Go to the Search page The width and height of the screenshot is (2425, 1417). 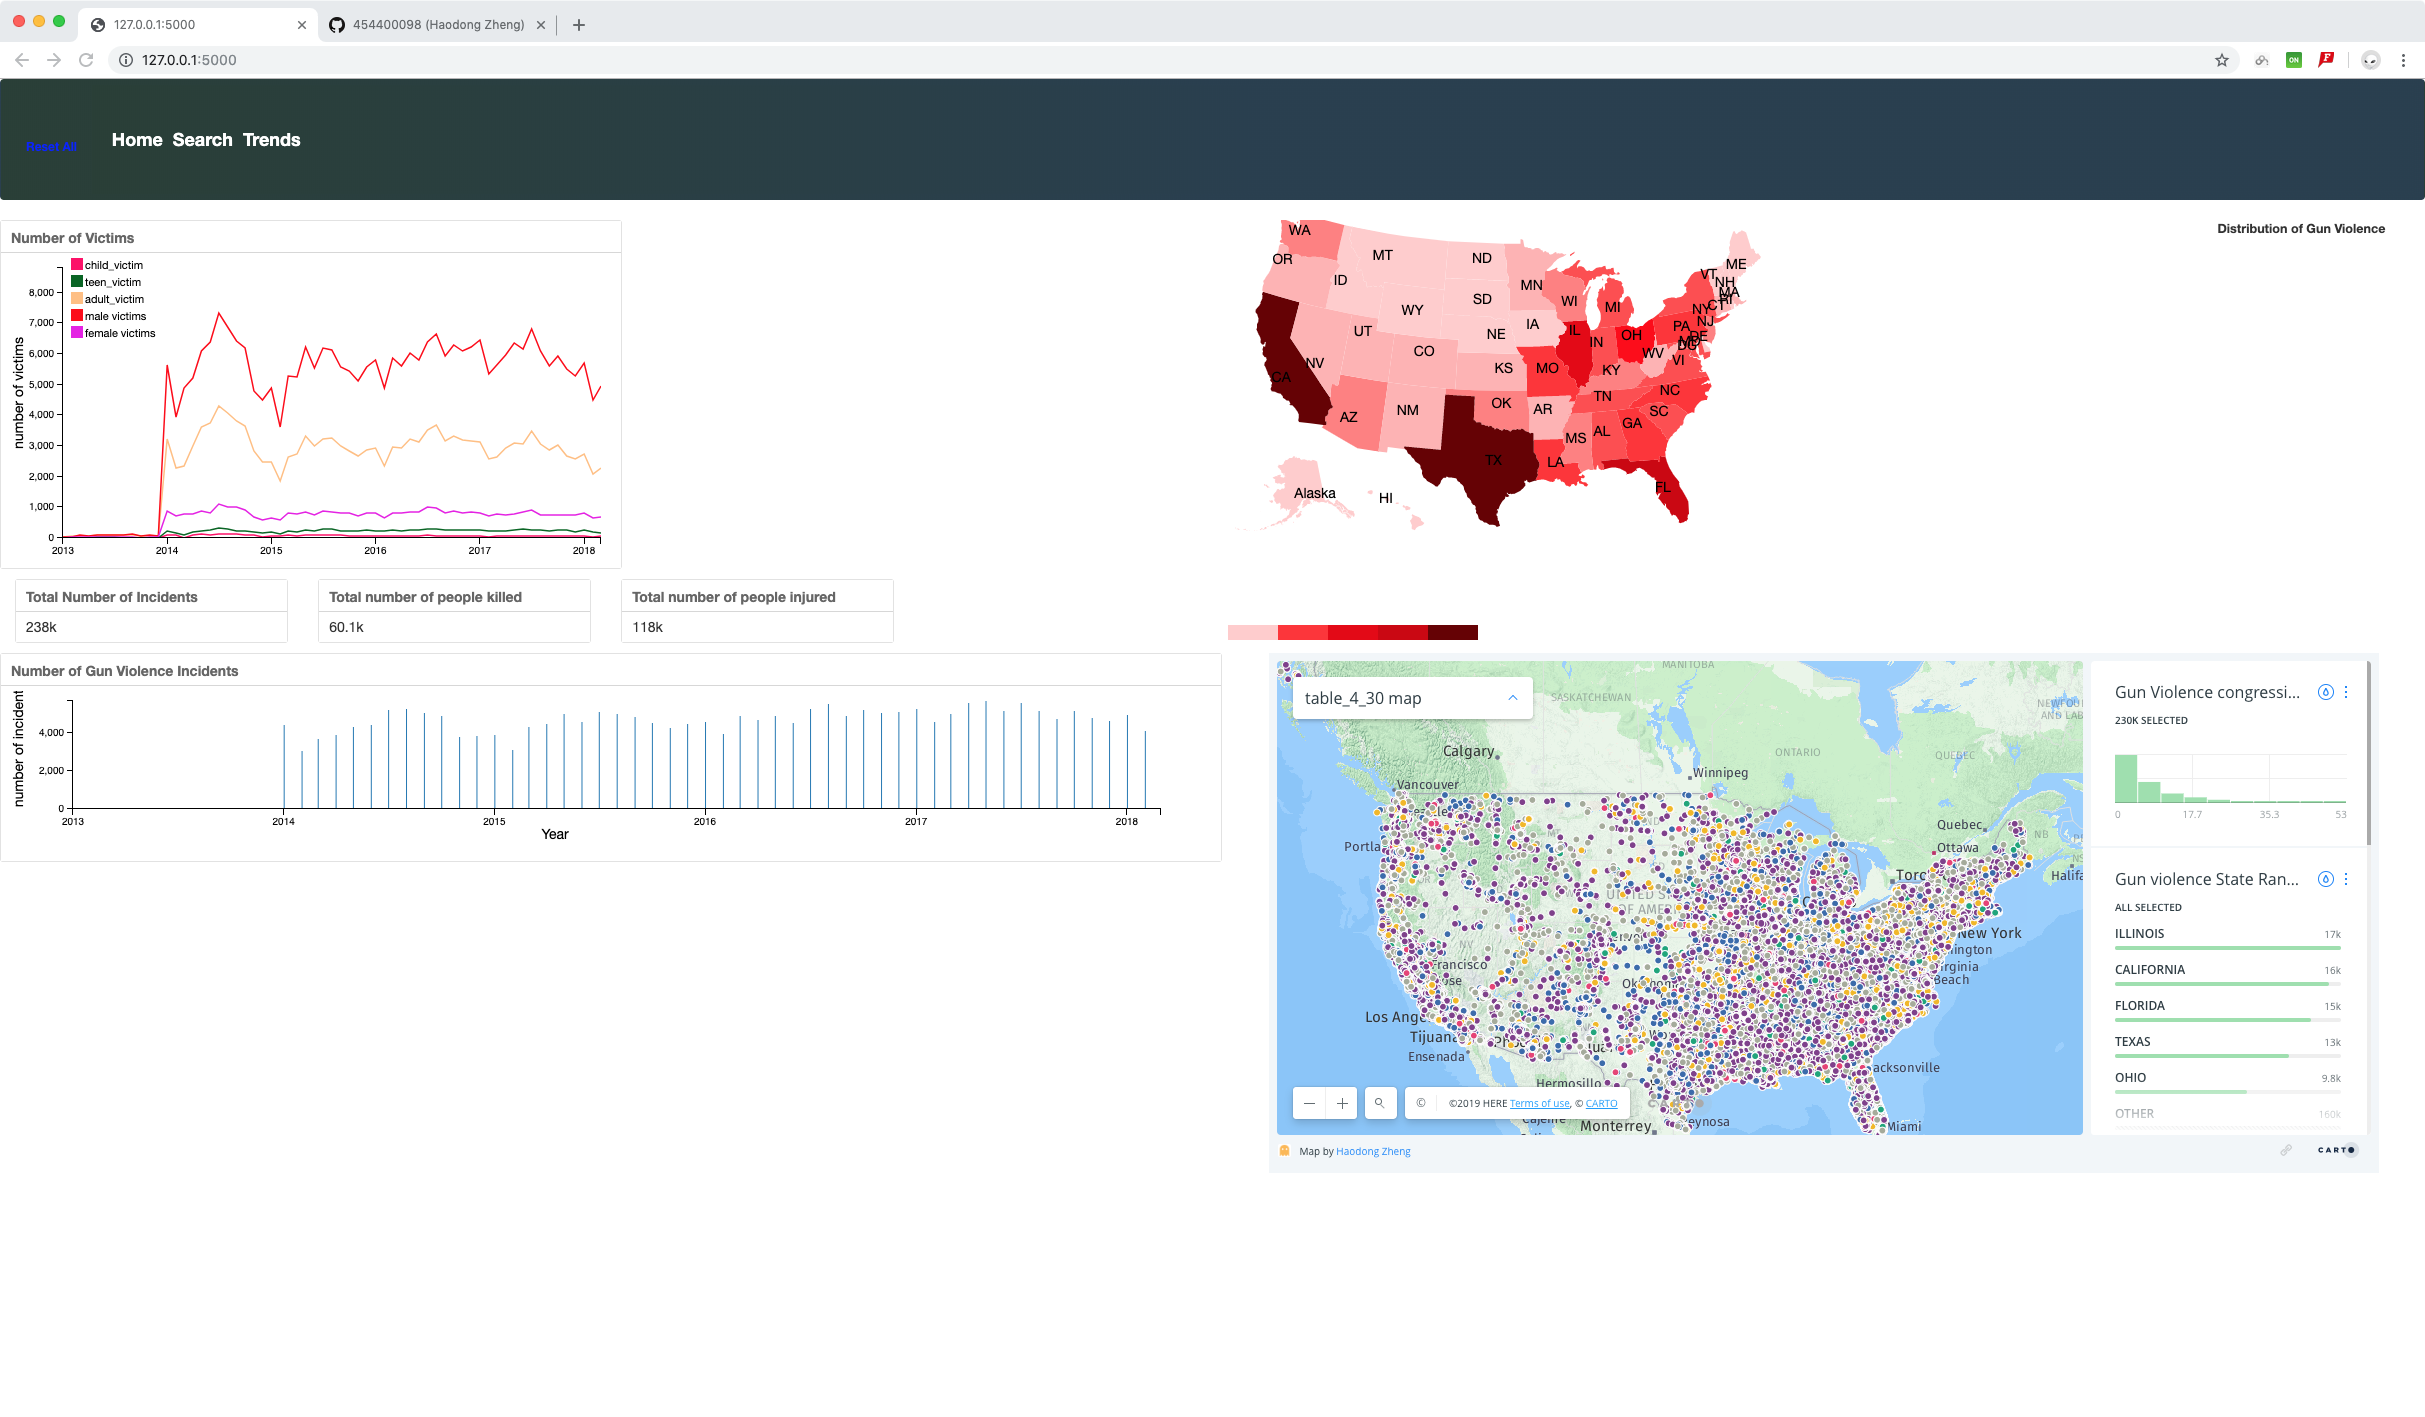pyautogui.click(x=202, y=140)
